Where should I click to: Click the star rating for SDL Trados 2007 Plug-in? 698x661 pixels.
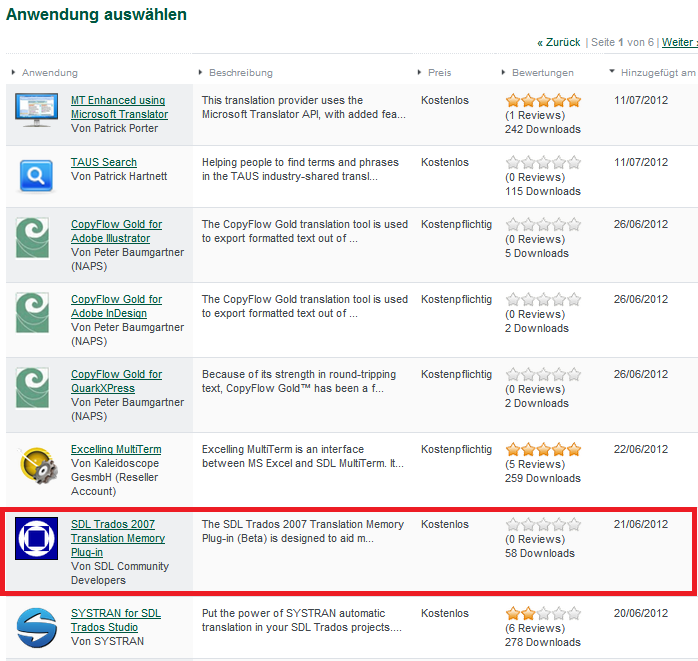point(543,524)
